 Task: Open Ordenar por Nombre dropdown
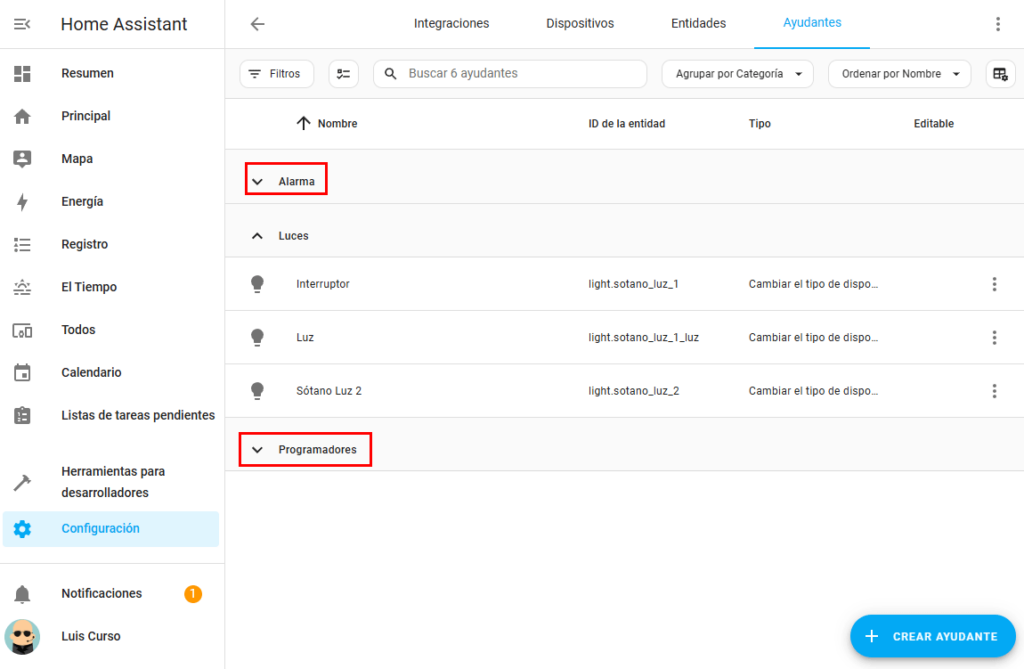pos(899,74)
